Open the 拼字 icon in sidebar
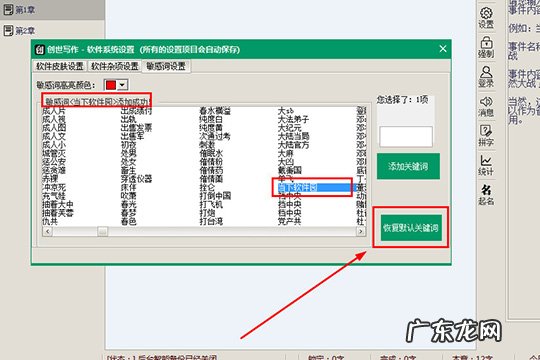This screenshot has width=540, height=360. pyautogui.click(x=486, y=135)
